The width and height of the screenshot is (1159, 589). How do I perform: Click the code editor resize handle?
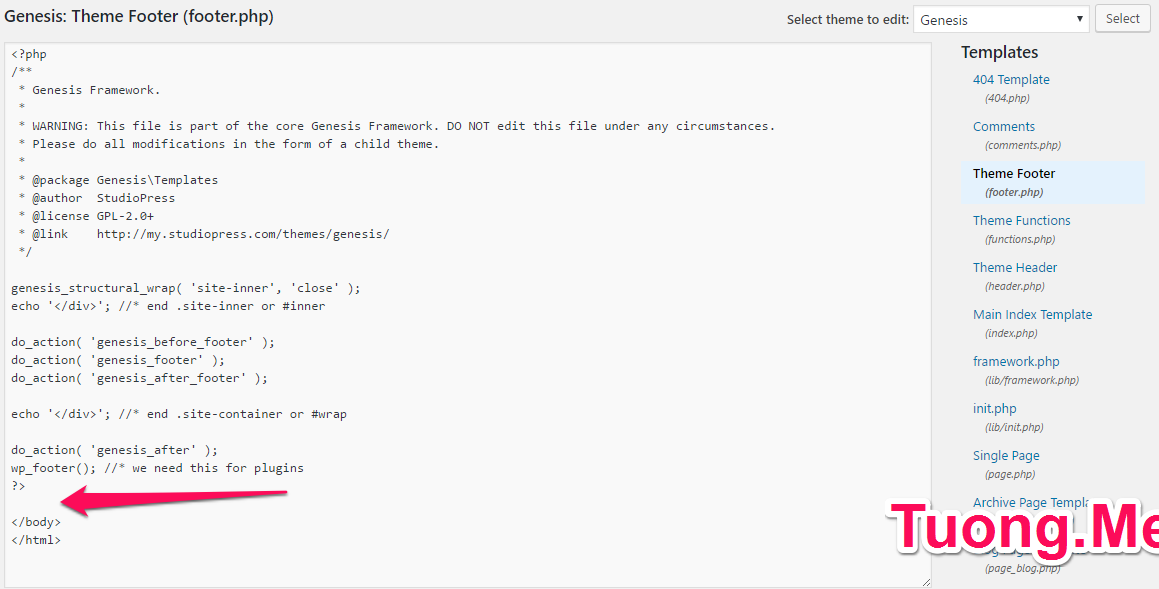coord(926,582)
